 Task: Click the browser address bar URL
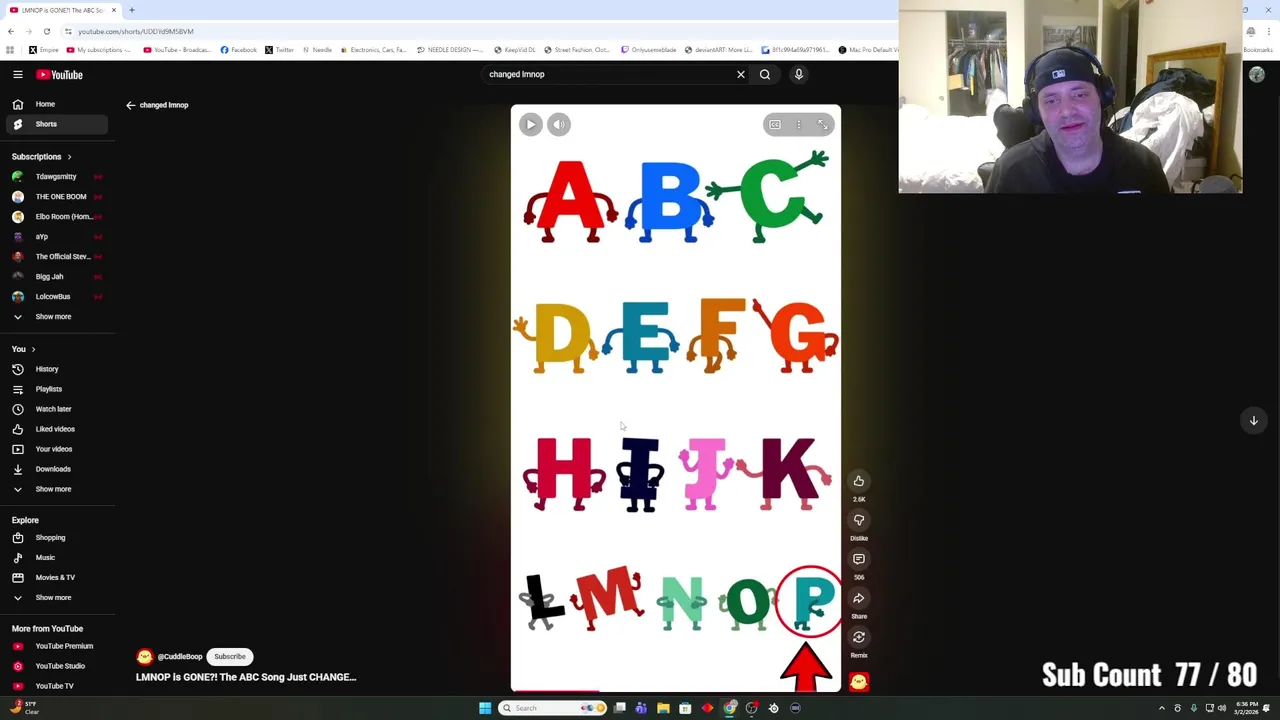(x=136, y=31)
